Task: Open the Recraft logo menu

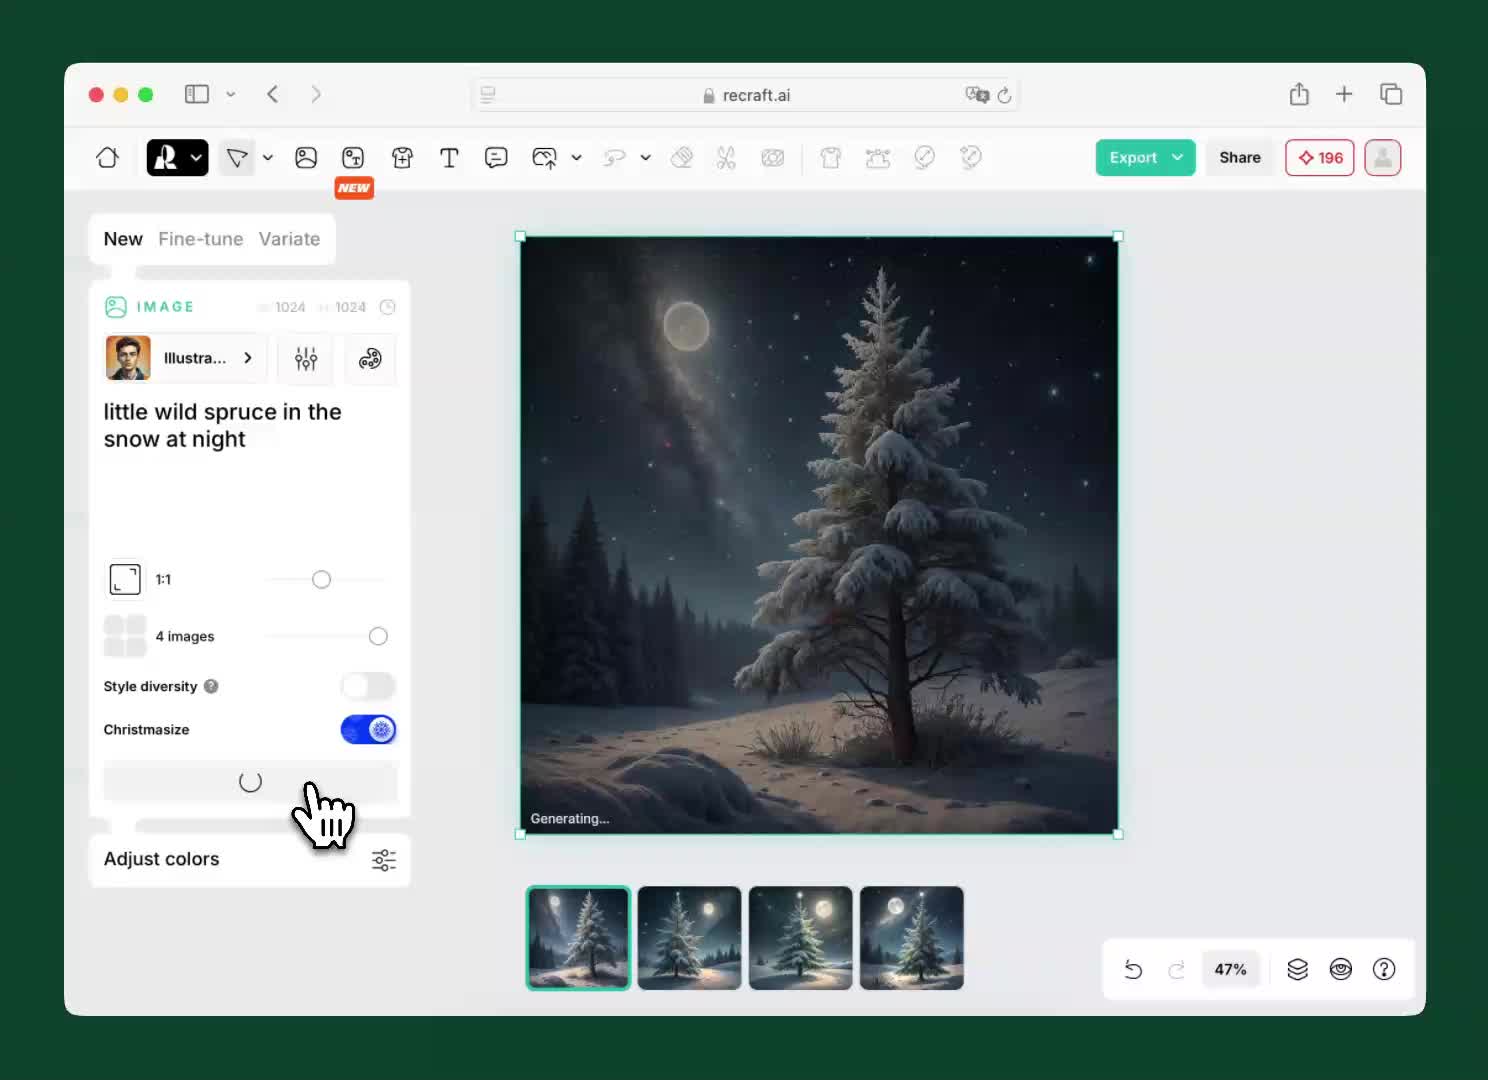Action: (x=177, y=158)
